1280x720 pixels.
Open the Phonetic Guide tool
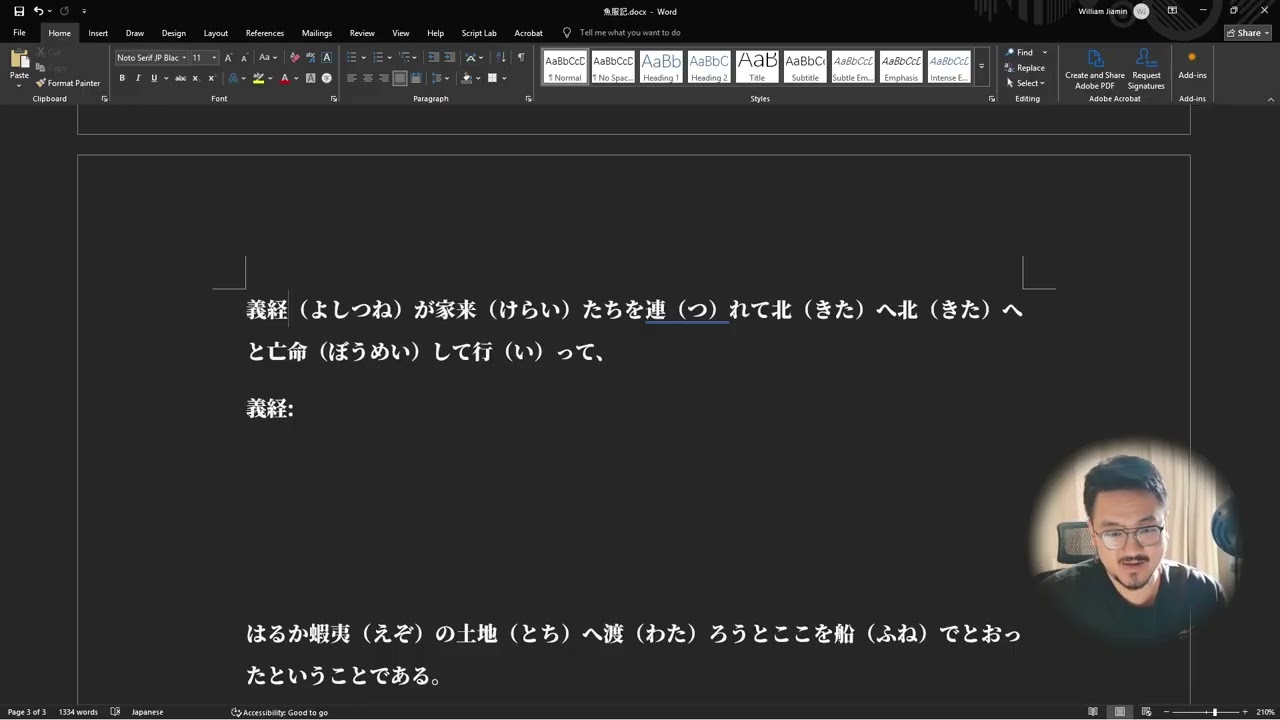coord(310,58)
